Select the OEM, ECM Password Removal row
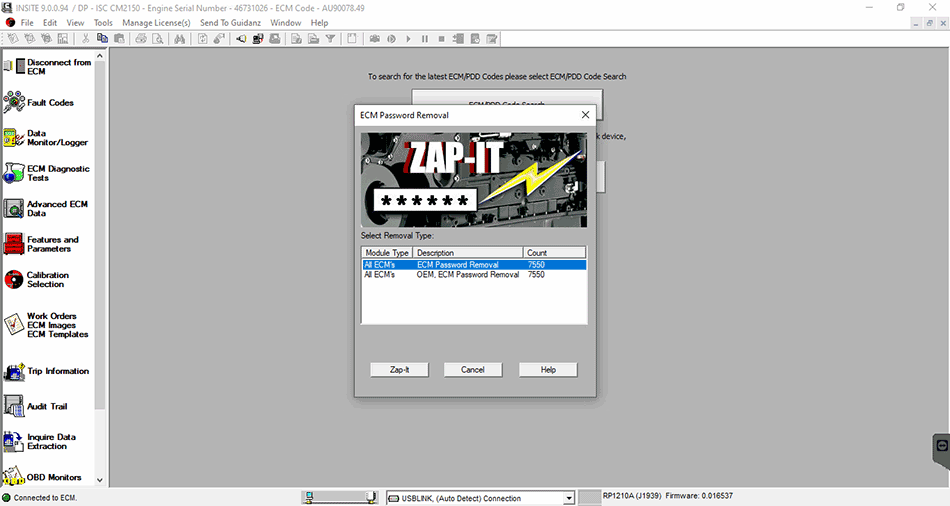The width and height of the screenshot is (950, 506). pos(474,275)
